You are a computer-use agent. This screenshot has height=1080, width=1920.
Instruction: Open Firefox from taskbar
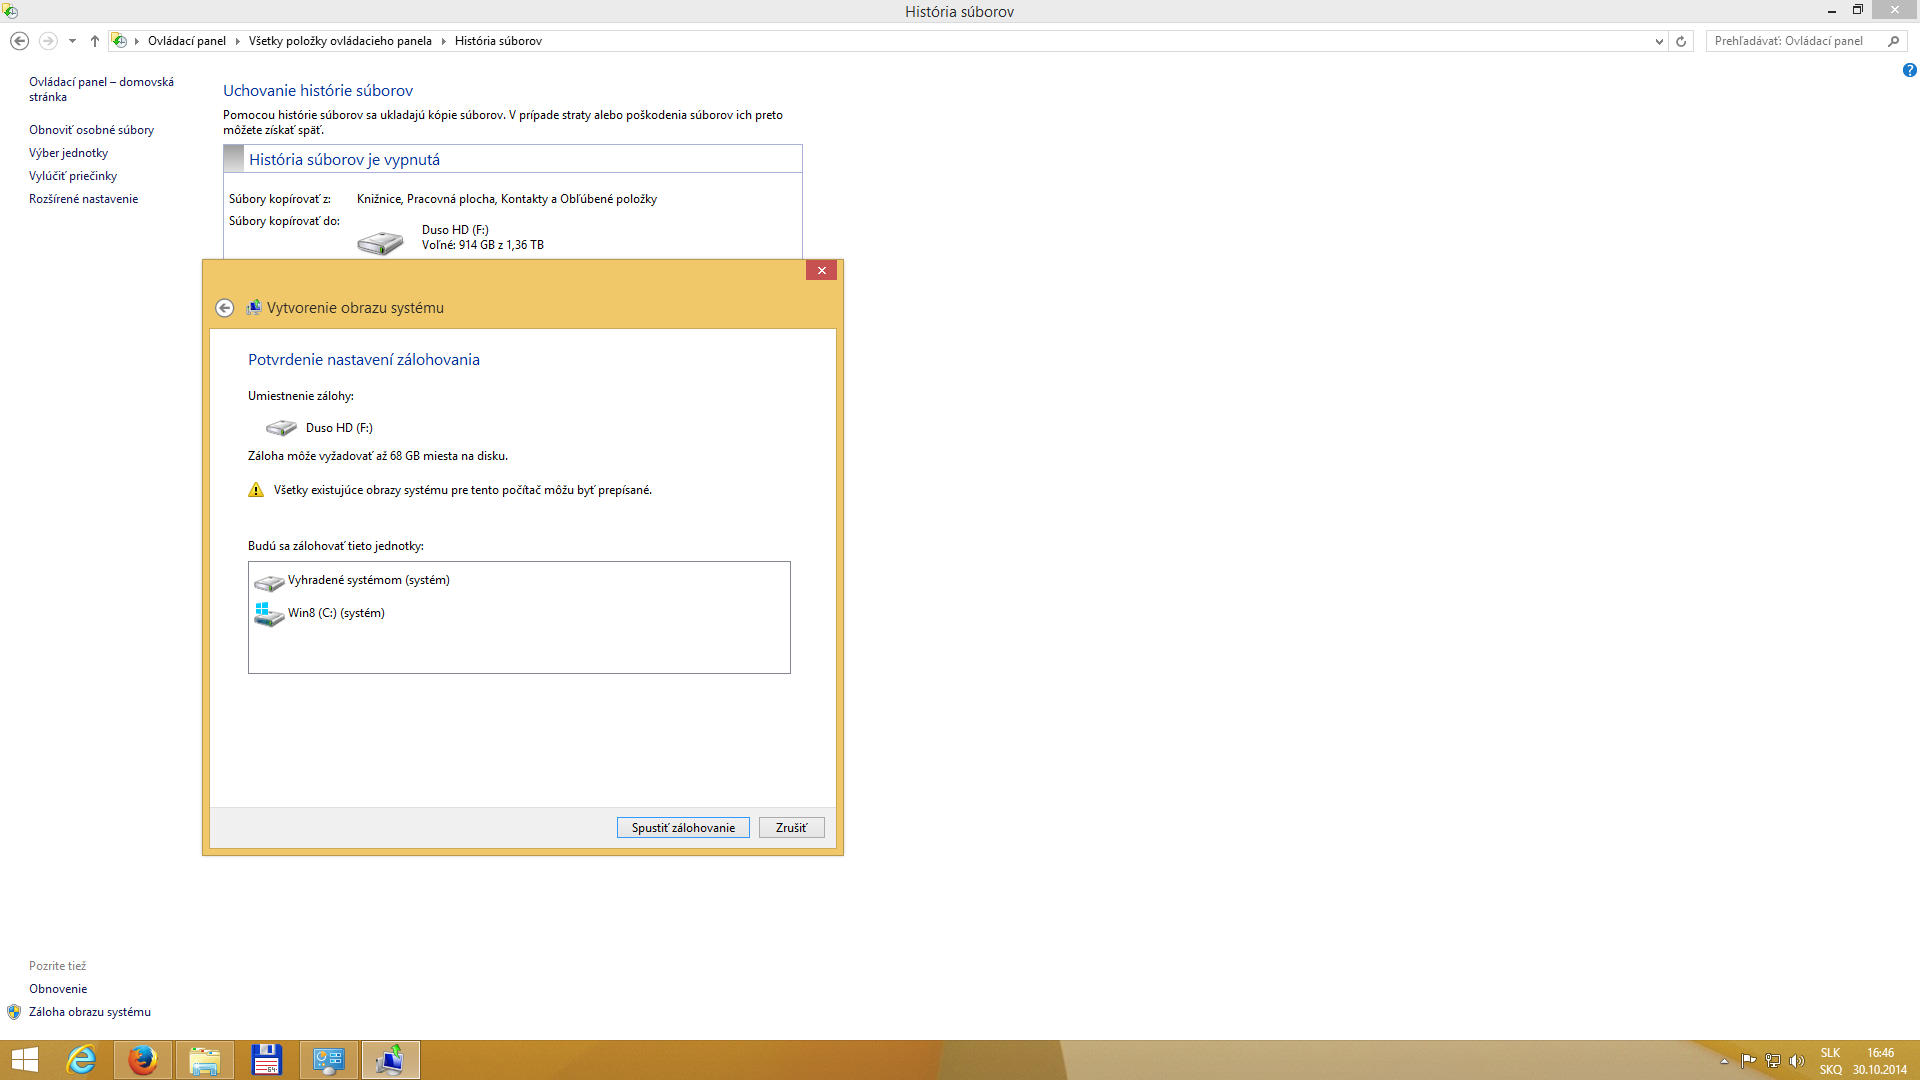pos(143,1060)
